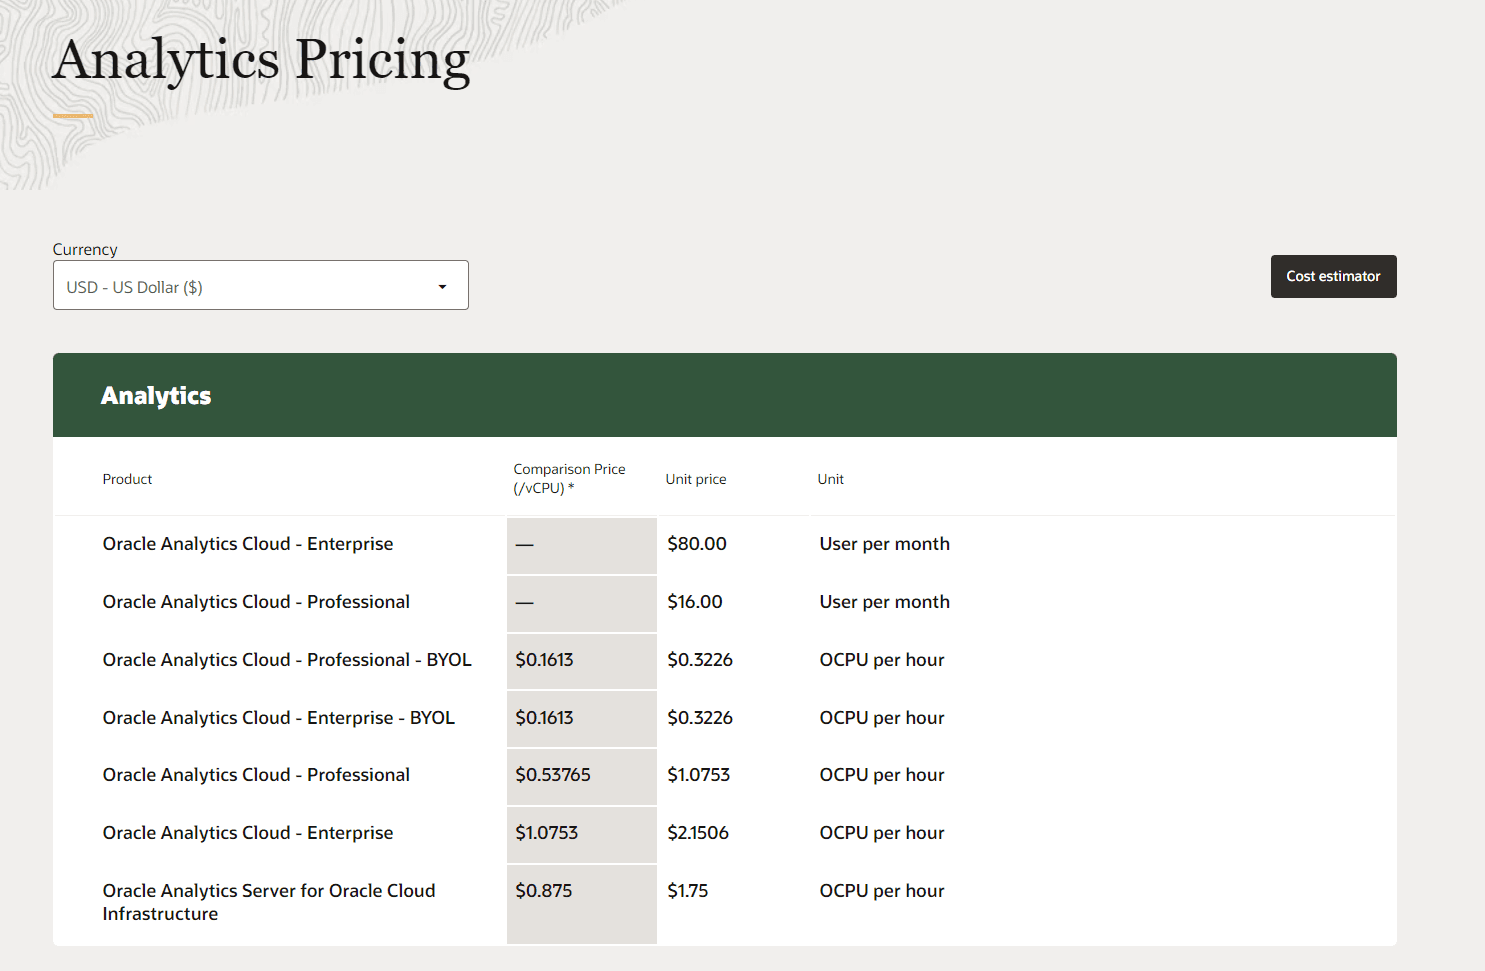
Task: Select the Comparison Price (/vCPU) column header
Action: [x=569, y=478]
